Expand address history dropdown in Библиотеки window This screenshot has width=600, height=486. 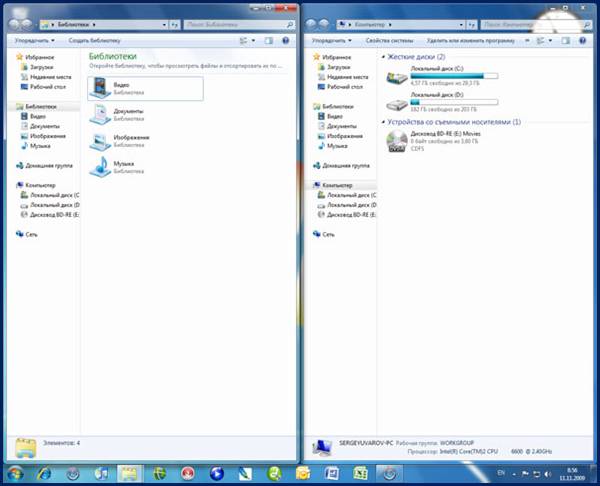click(165, 24)
